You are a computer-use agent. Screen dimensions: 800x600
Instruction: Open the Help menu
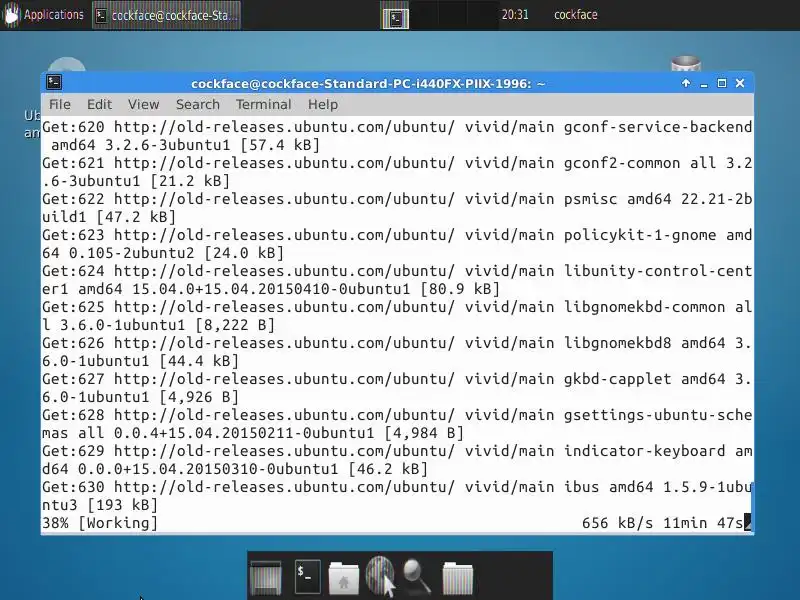pos(322,105)
